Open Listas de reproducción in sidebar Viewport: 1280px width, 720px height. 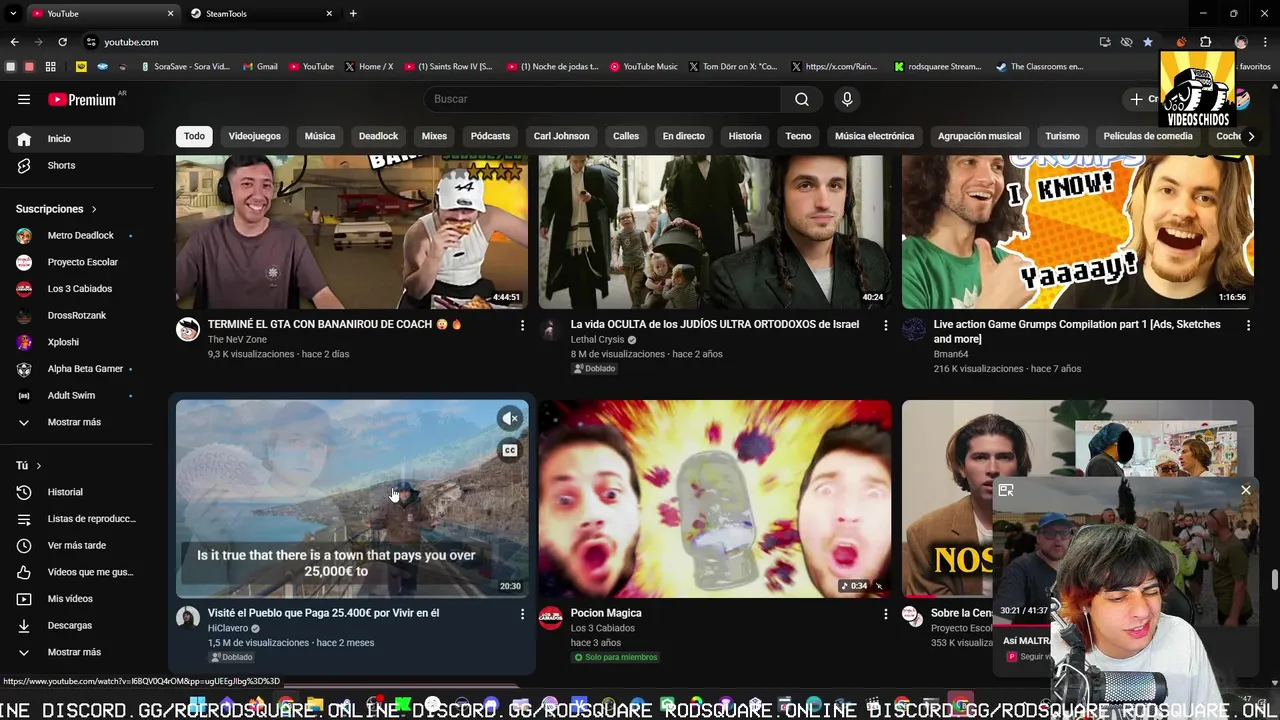[x=75, y=519]
